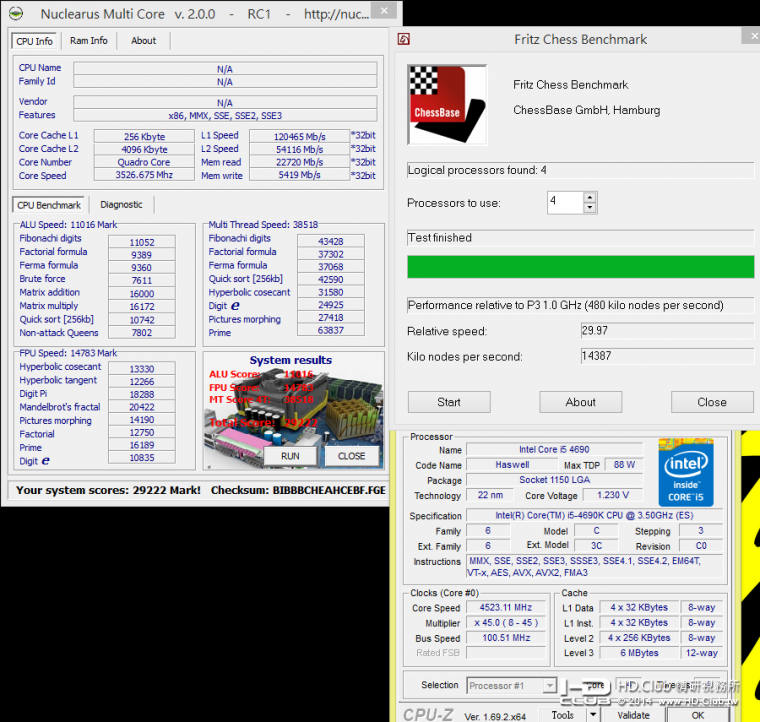760x722 pixels.
Task: Select the Diagnostic tab
Action: [121, 205]
